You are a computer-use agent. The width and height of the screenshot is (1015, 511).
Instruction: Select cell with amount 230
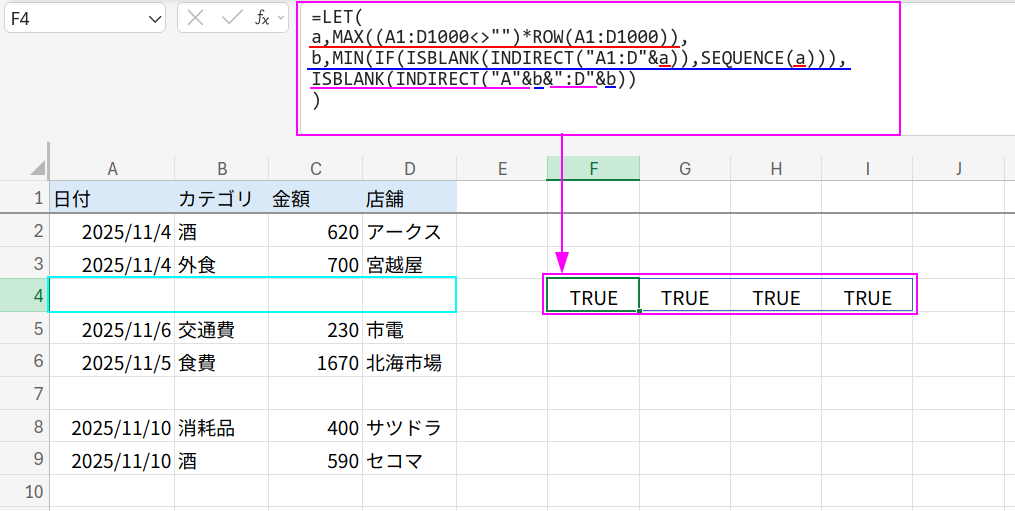(315, 329)
